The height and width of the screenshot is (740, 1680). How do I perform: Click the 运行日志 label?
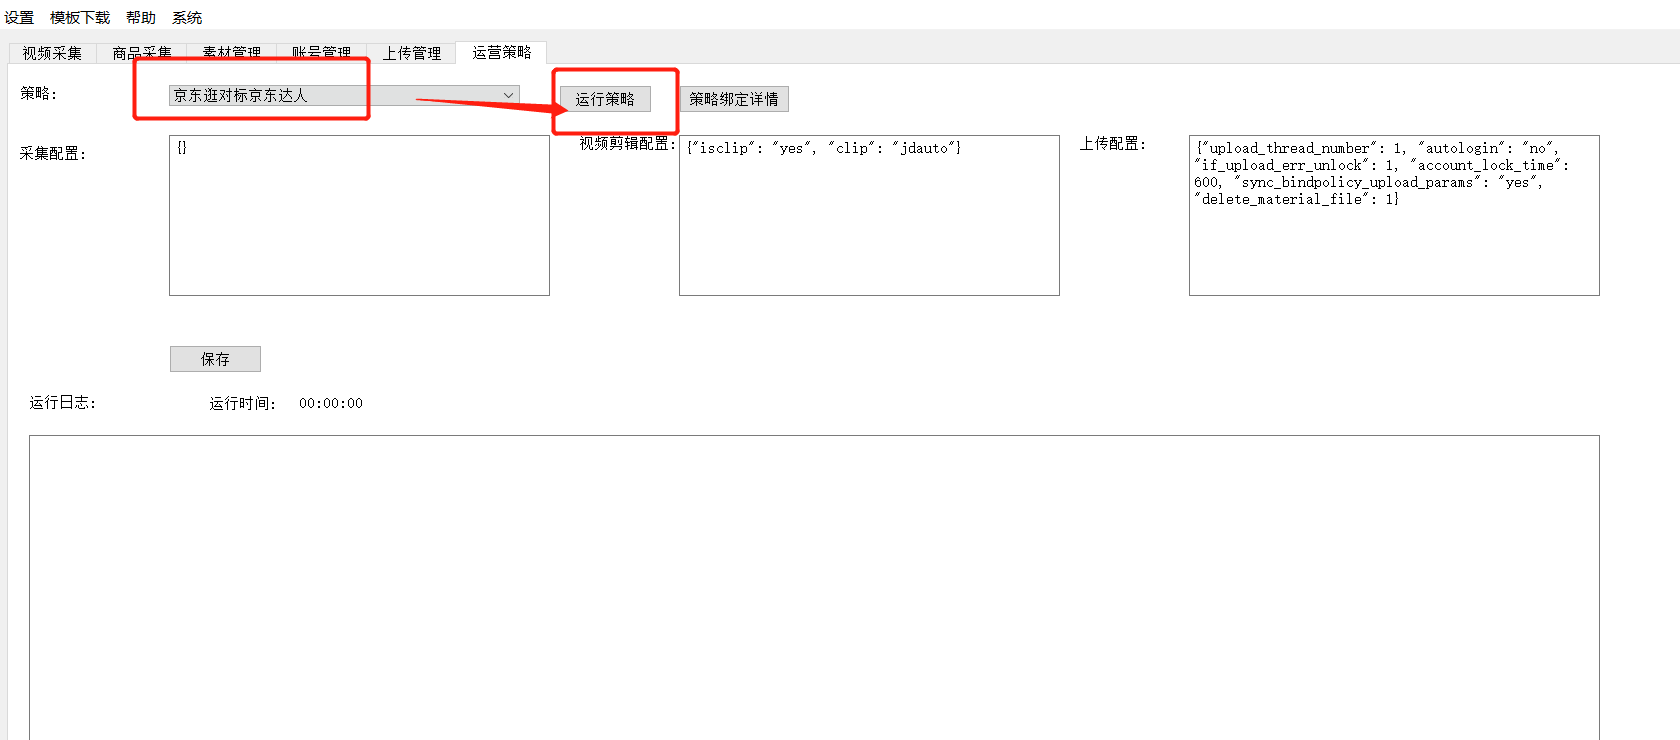pos(63,402)
